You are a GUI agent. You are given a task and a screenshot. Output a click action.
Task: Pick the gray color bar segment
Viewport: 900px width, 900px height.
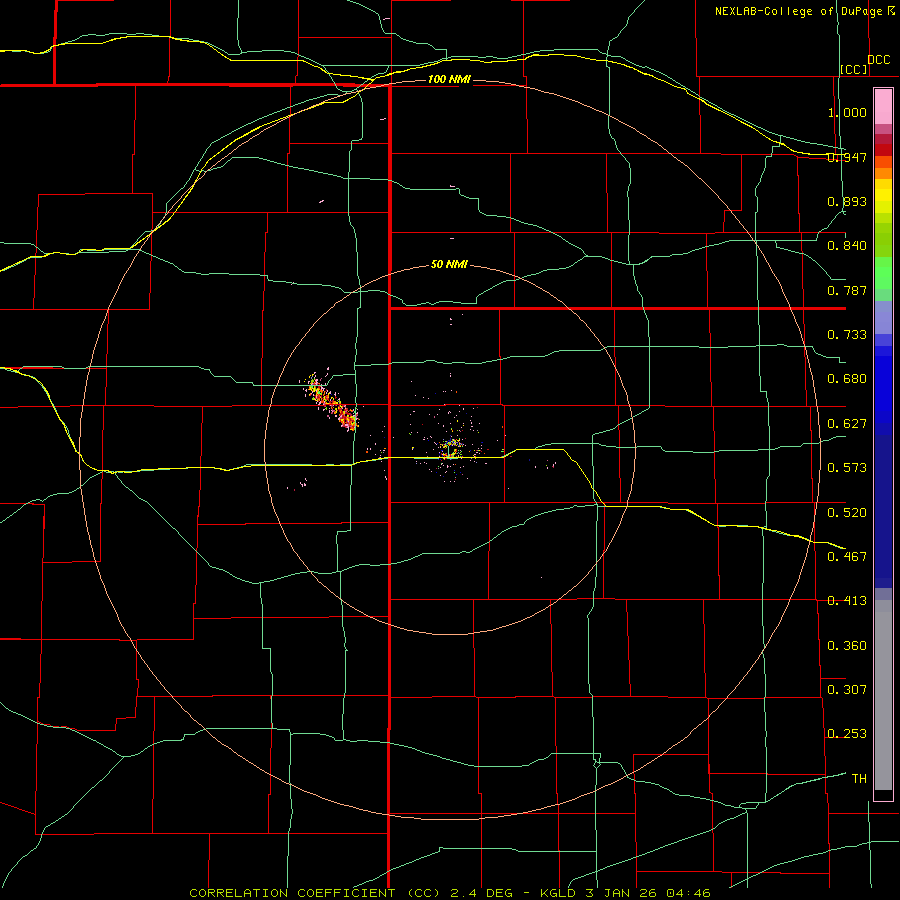(883, 695)
